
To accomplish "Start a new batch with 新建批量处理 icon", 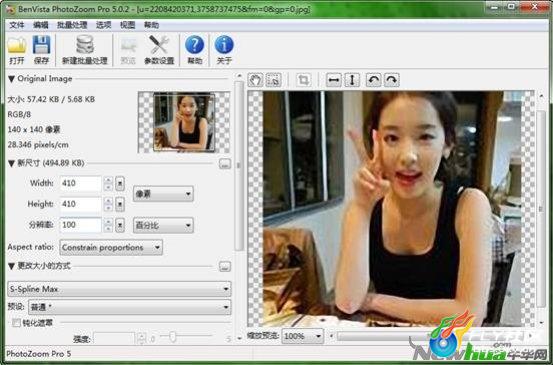I will point(85,50).
